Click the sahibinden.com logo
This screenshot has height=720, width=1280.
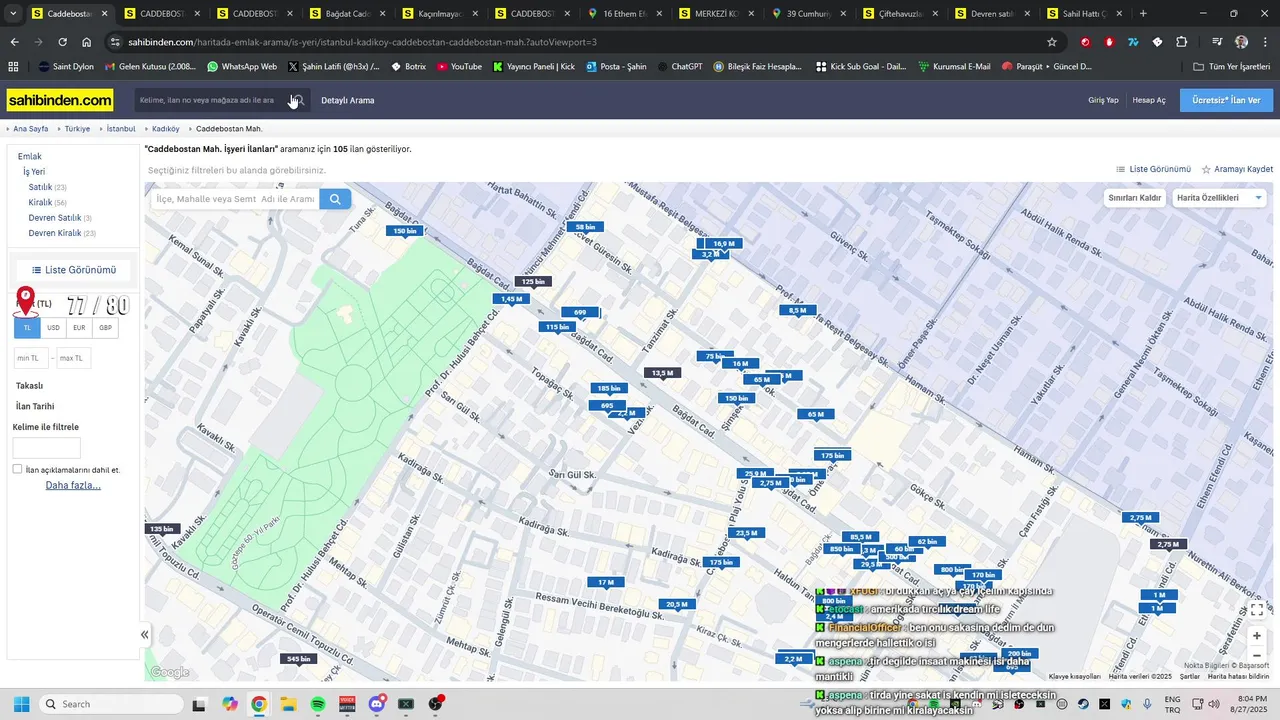[60, 100]
